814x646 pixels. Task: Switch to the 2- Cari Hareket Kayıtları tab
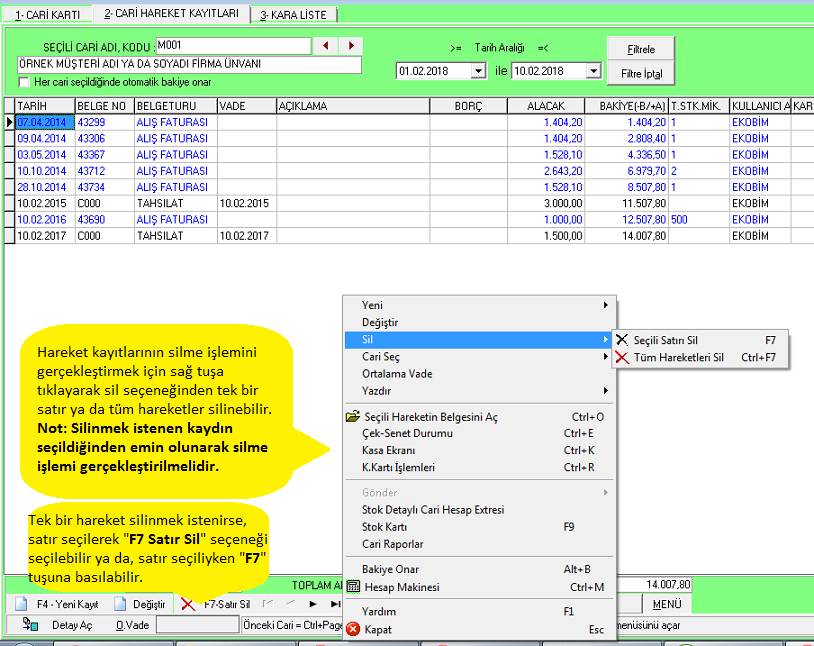(x=171, y=14)
